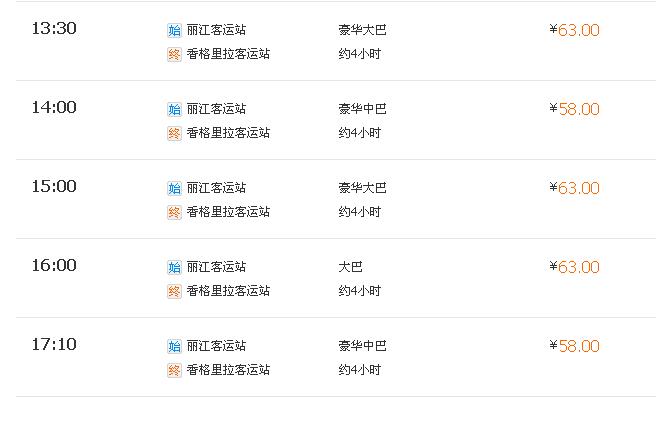The height and width of the screenshot is (425, 656).
Task: Click the ¥58.00 price on 17:10 bus
Action: point(574,346)
